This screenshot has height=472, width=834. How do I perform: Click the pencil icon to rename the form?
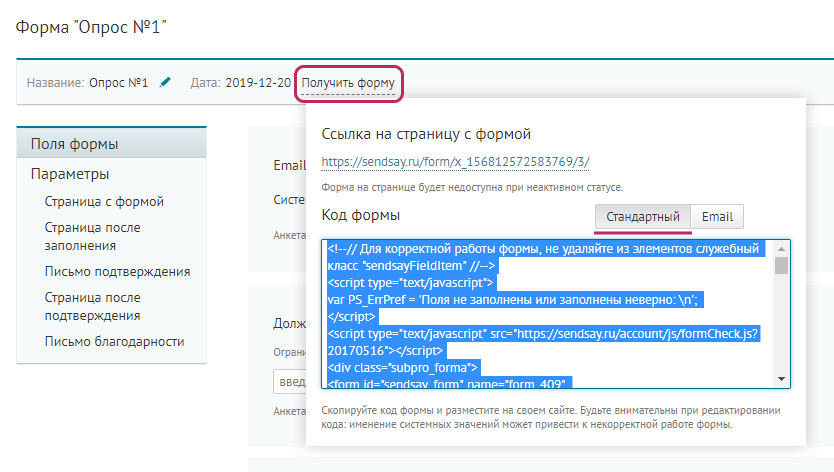click(x=165, y=82)
